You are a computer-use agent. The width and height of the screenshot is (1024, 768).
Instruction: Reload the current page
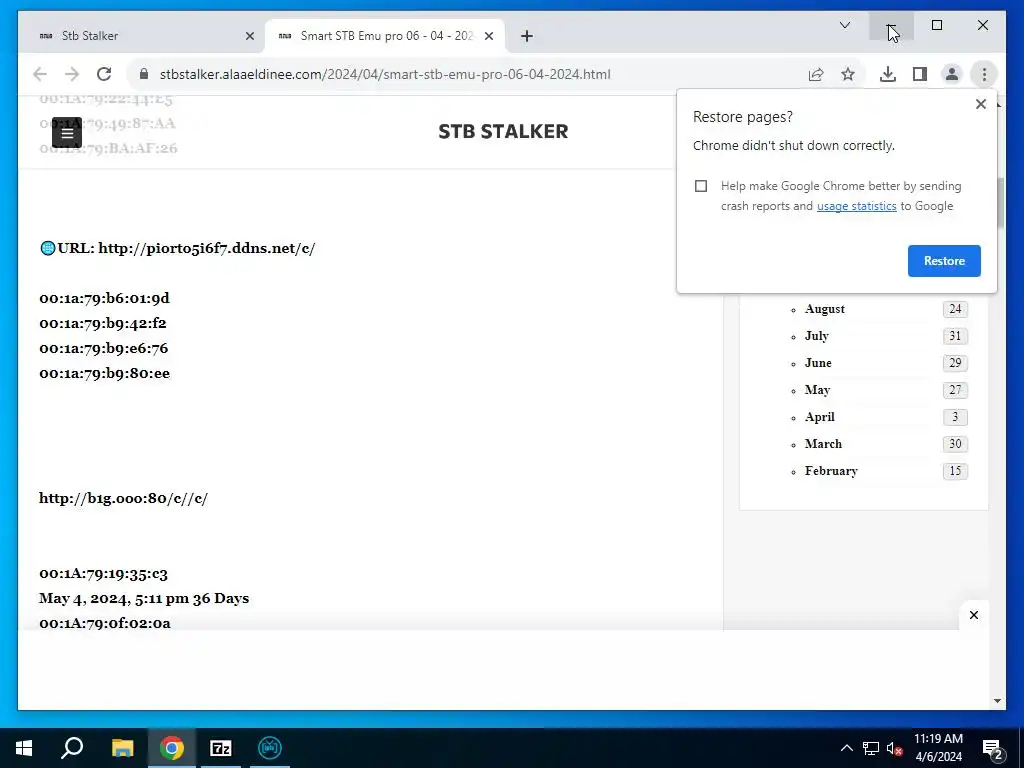pos(104,74)
